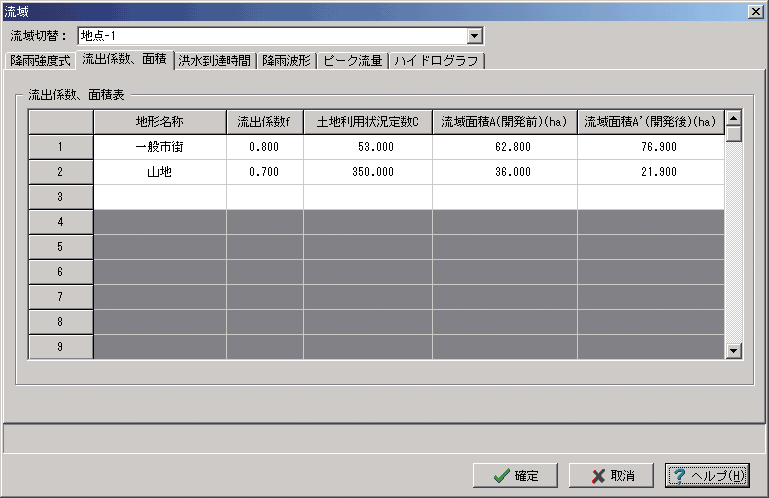Click the 流域面積A(開発前)(ha) column header
Screen dimensions: 769x498
pyautogui.click(x=505, y=122)
